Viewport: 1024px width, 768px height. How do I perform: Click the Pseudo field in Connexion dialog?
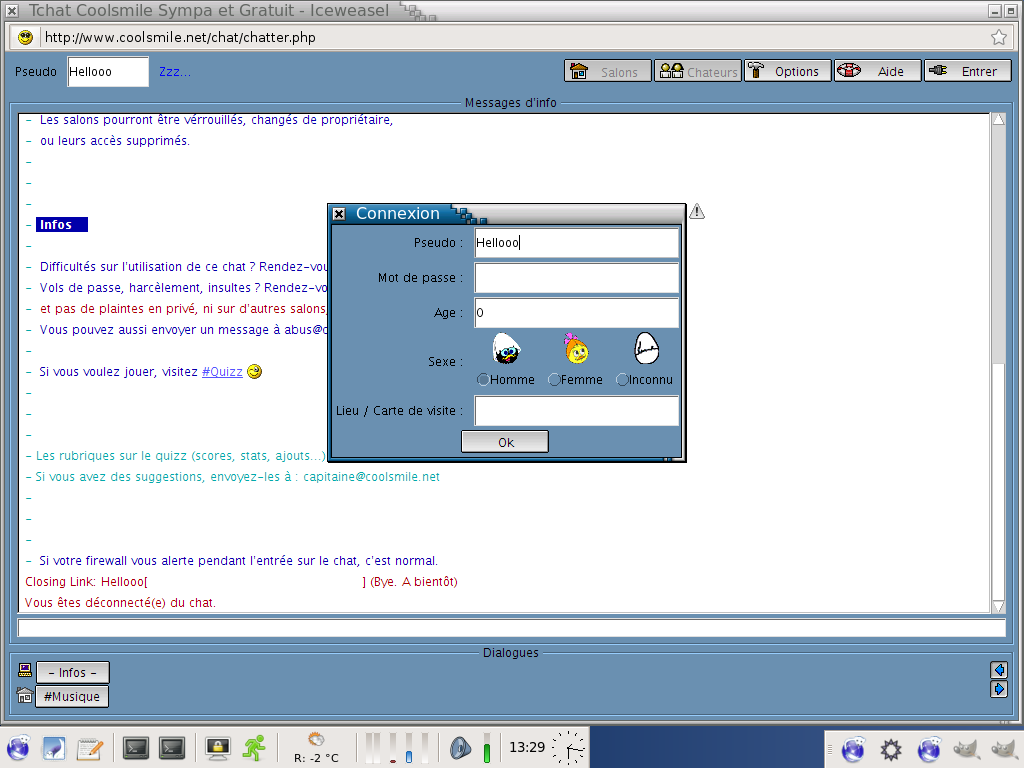577,242
